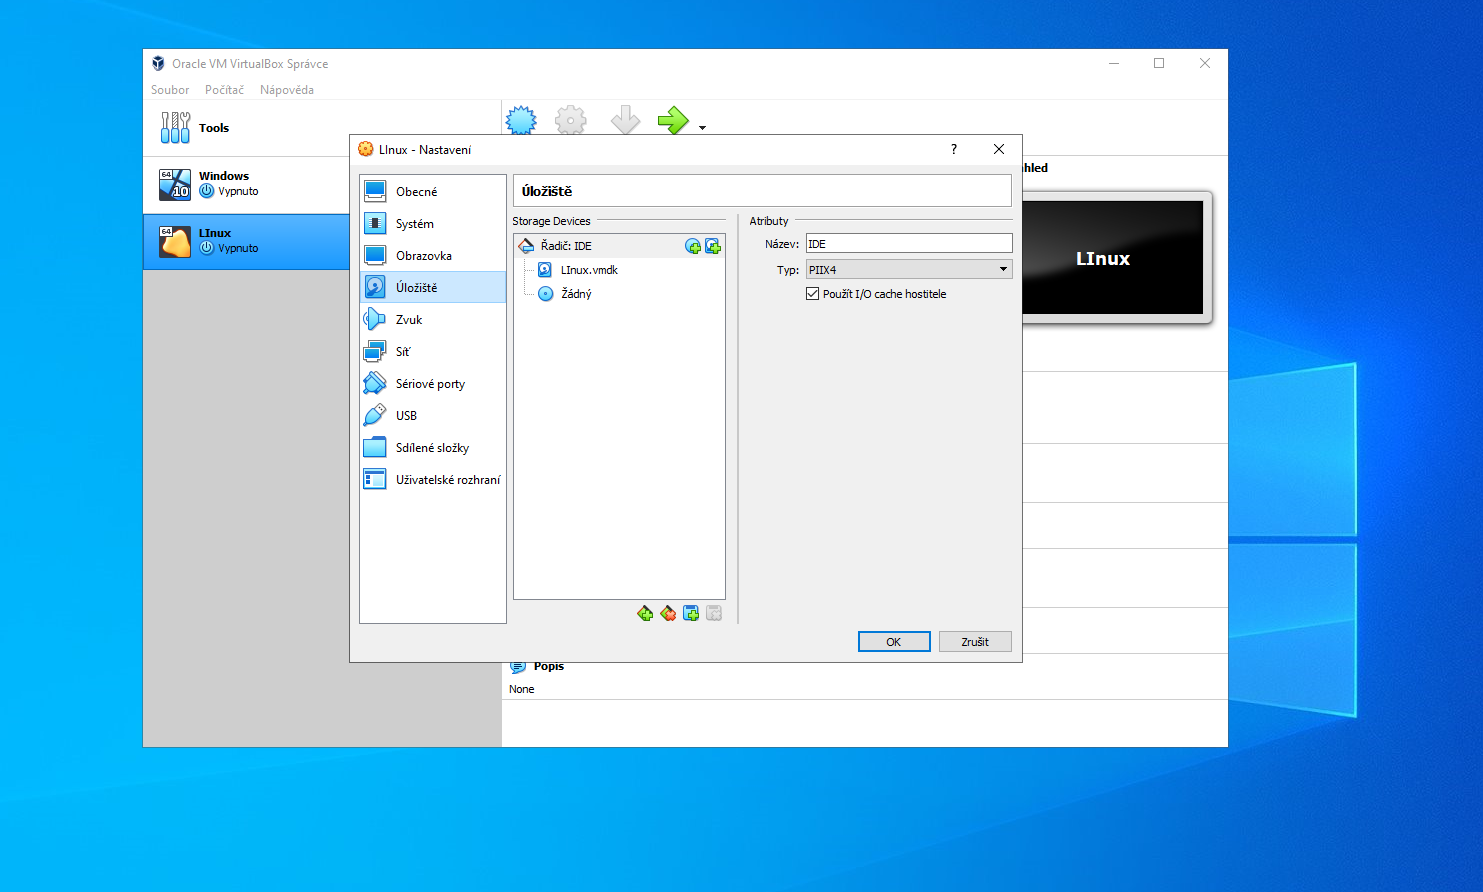
Task: Open the Uživatelské rozhraní settings category
Action: tap(433, 480)
